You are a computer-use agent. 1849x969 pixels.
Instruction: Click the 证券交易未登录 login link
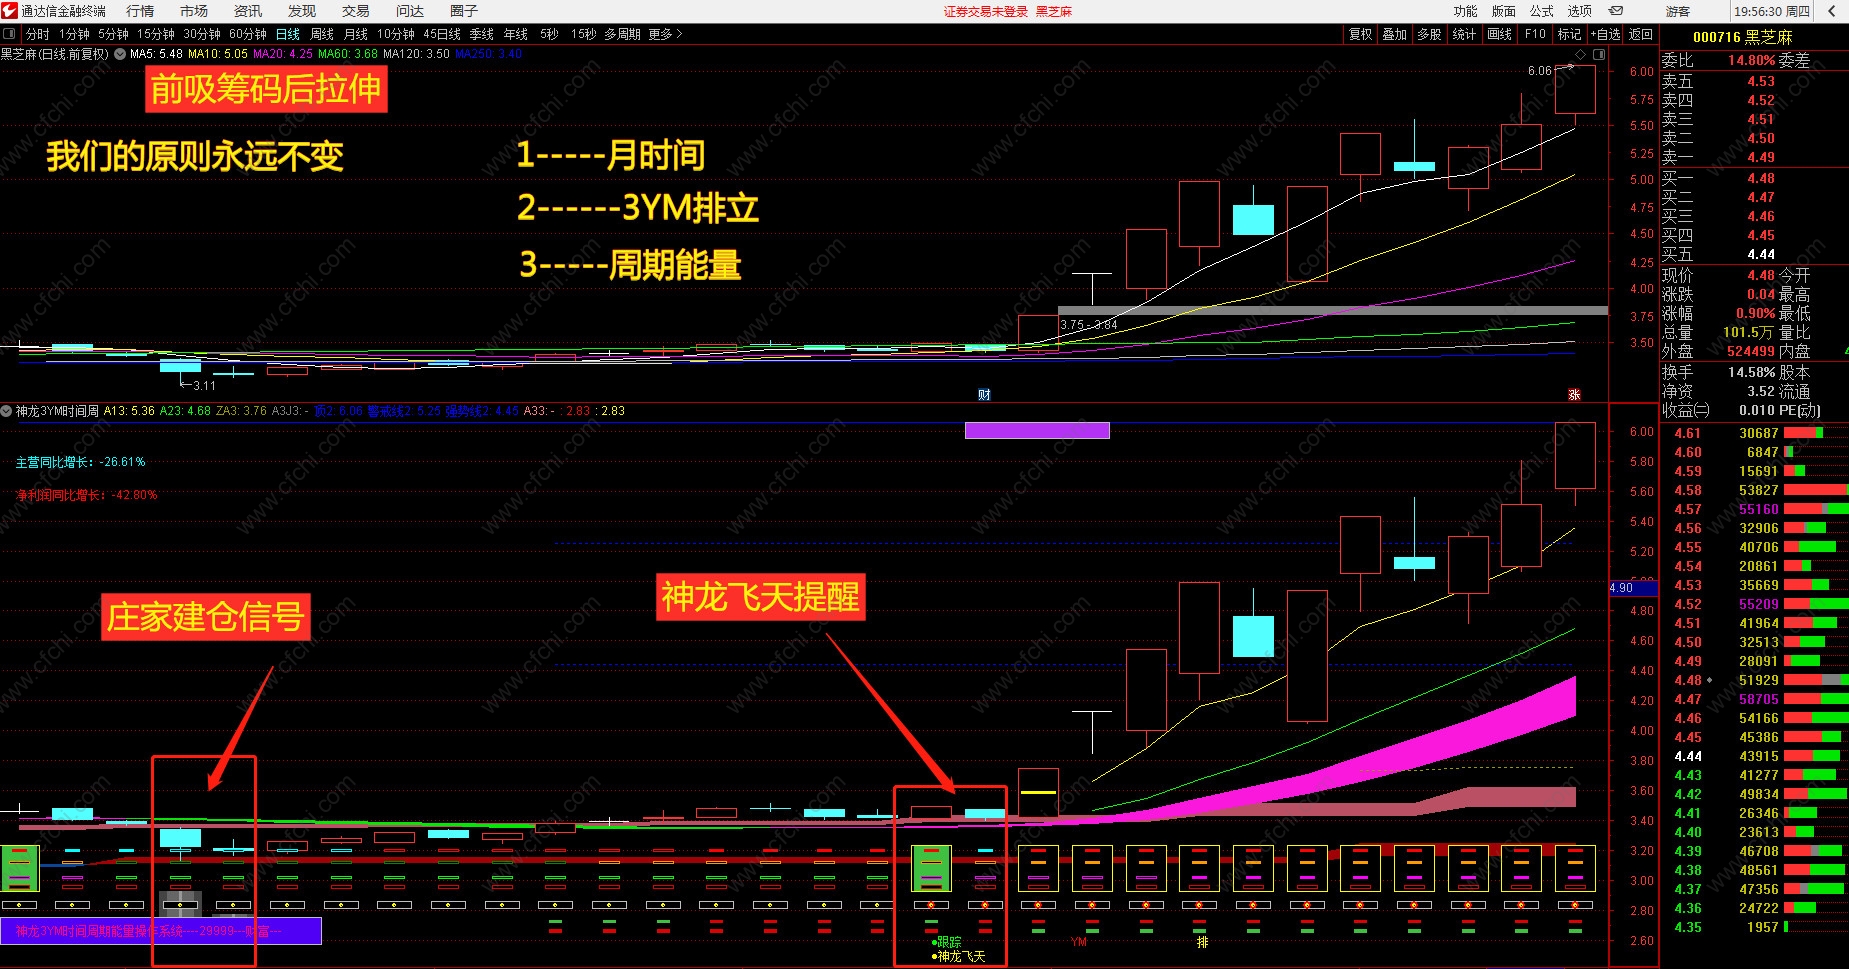[986, 11]
